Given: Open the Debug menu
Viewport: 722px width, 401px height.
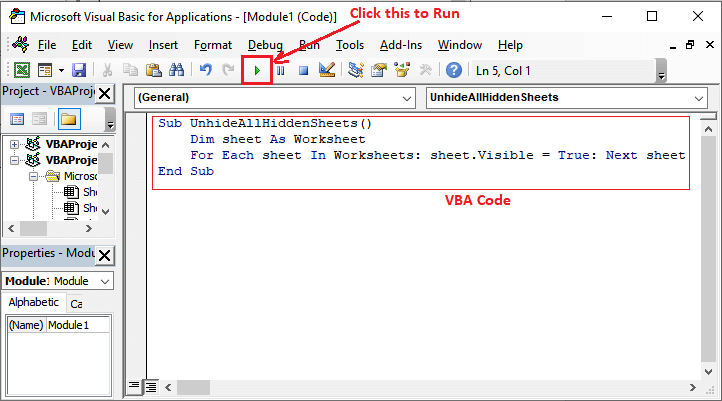Looking at the screenshot, I should tap(265, 45).
